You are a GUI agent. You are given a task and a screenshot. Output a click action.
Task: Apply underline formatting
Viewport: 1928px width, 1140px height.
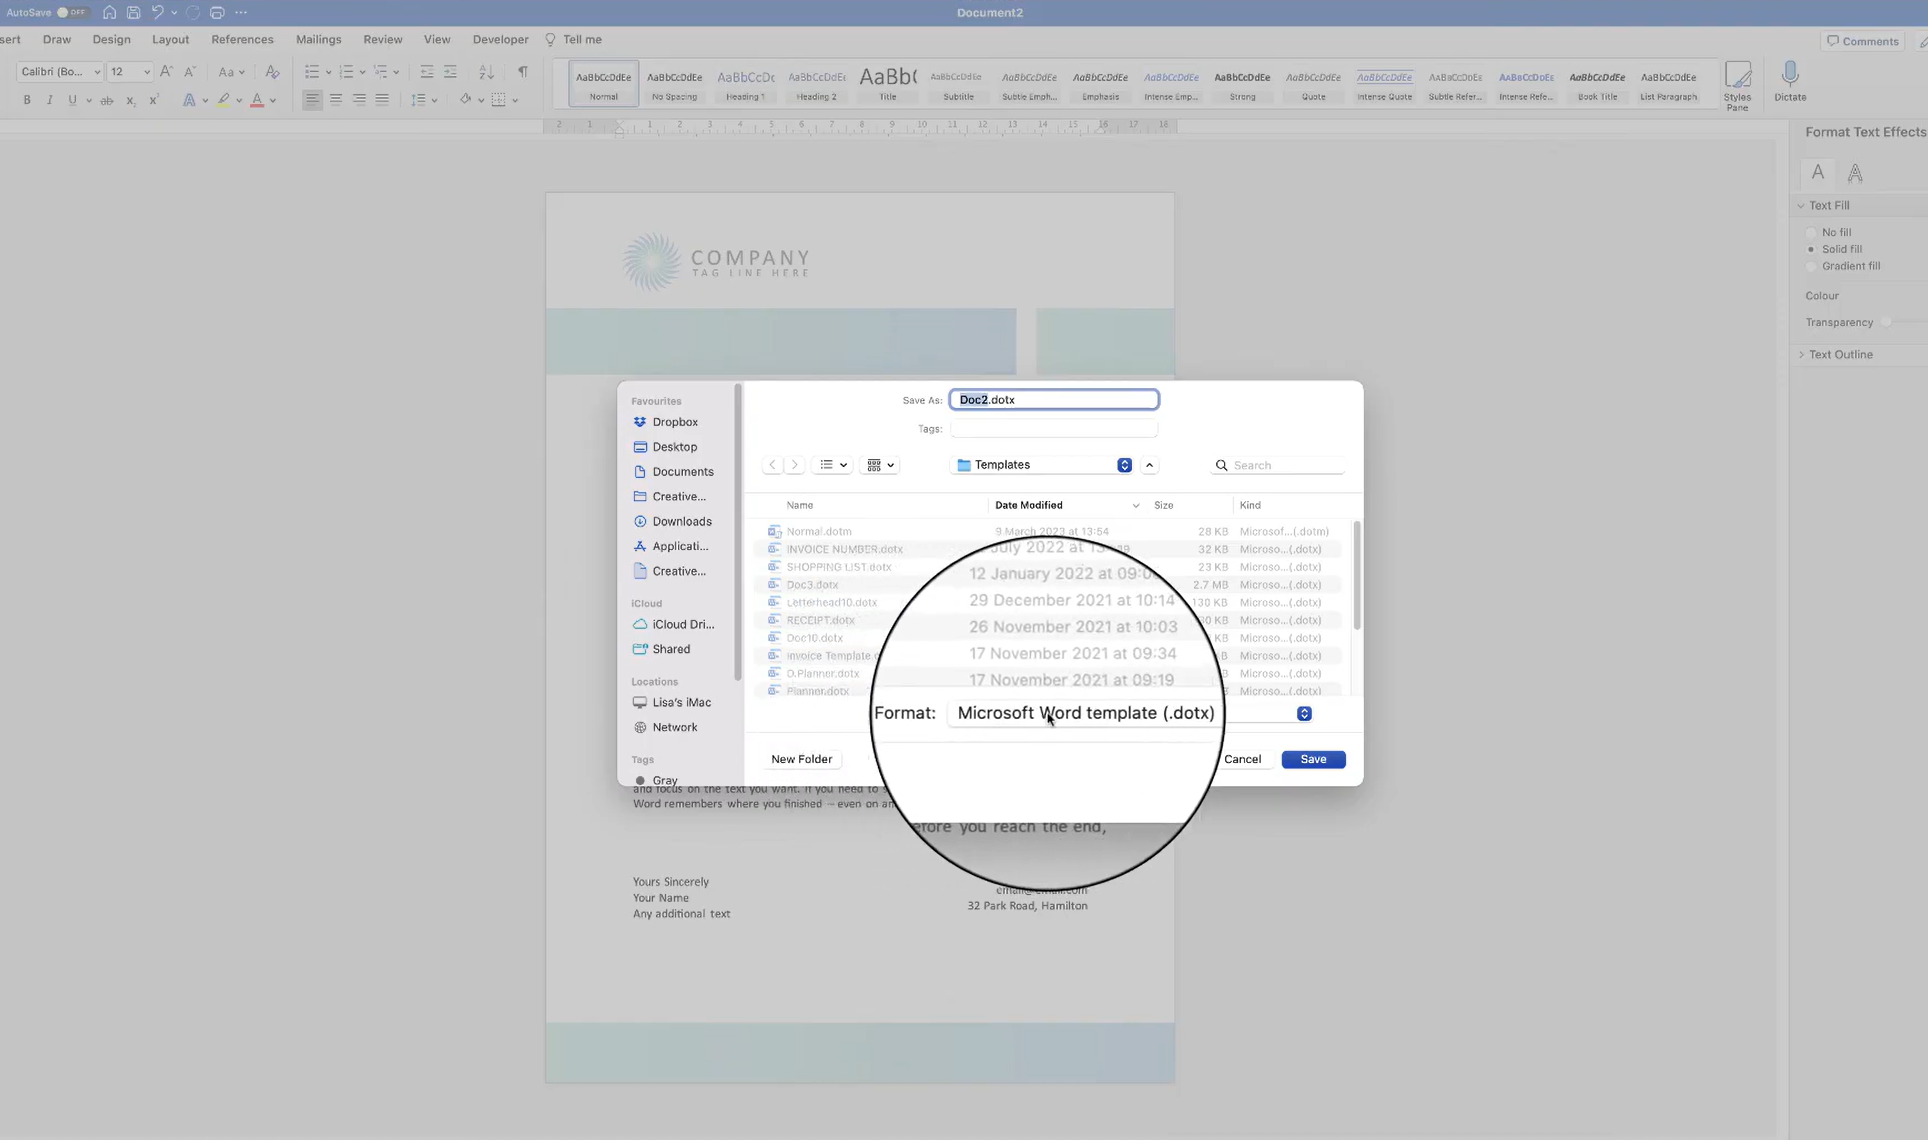pyautogui.click(x=72, y=100)
